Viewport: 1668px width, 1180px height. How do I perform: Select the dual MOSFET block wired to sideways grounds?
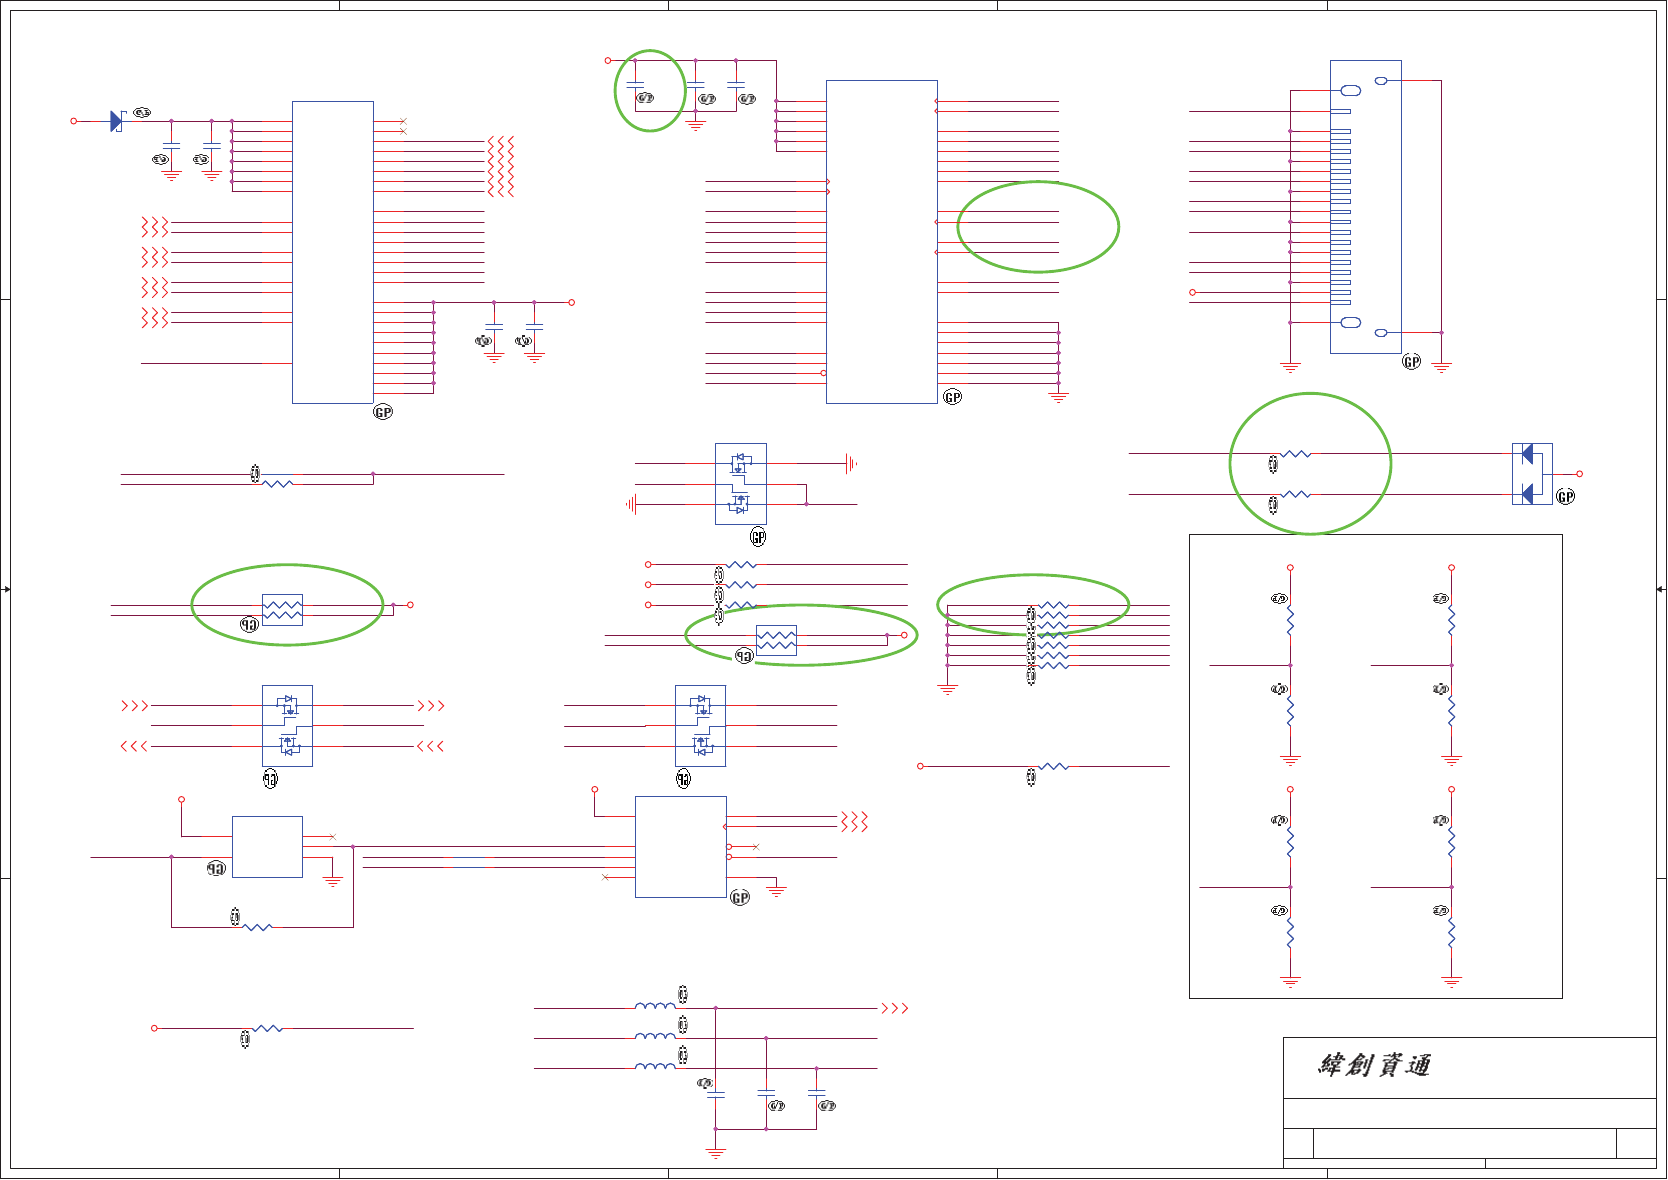coord(740,484)
